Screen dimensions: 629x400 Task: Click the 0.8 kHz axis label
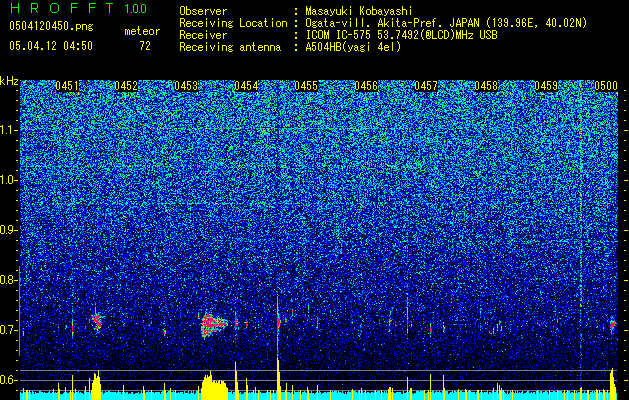tap(9, 280)
